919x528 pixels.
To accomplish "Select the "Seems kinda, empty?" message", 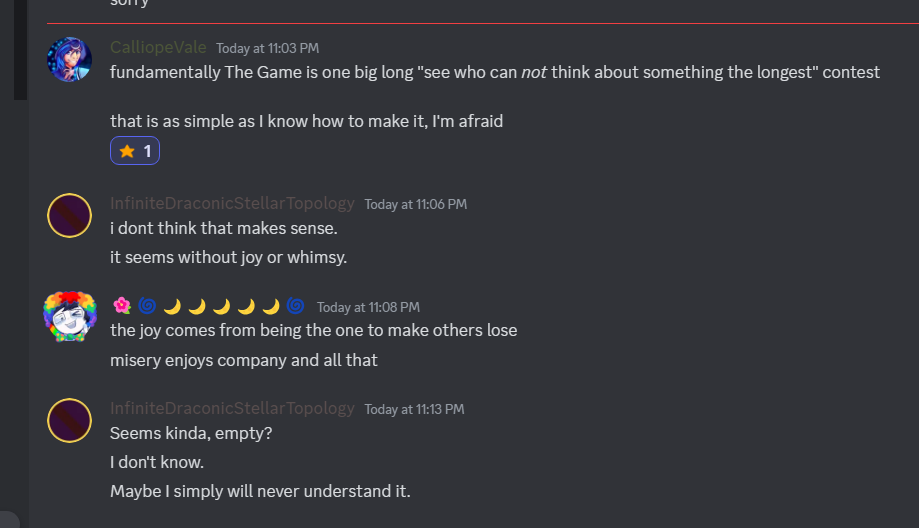I will coord(188,433).
